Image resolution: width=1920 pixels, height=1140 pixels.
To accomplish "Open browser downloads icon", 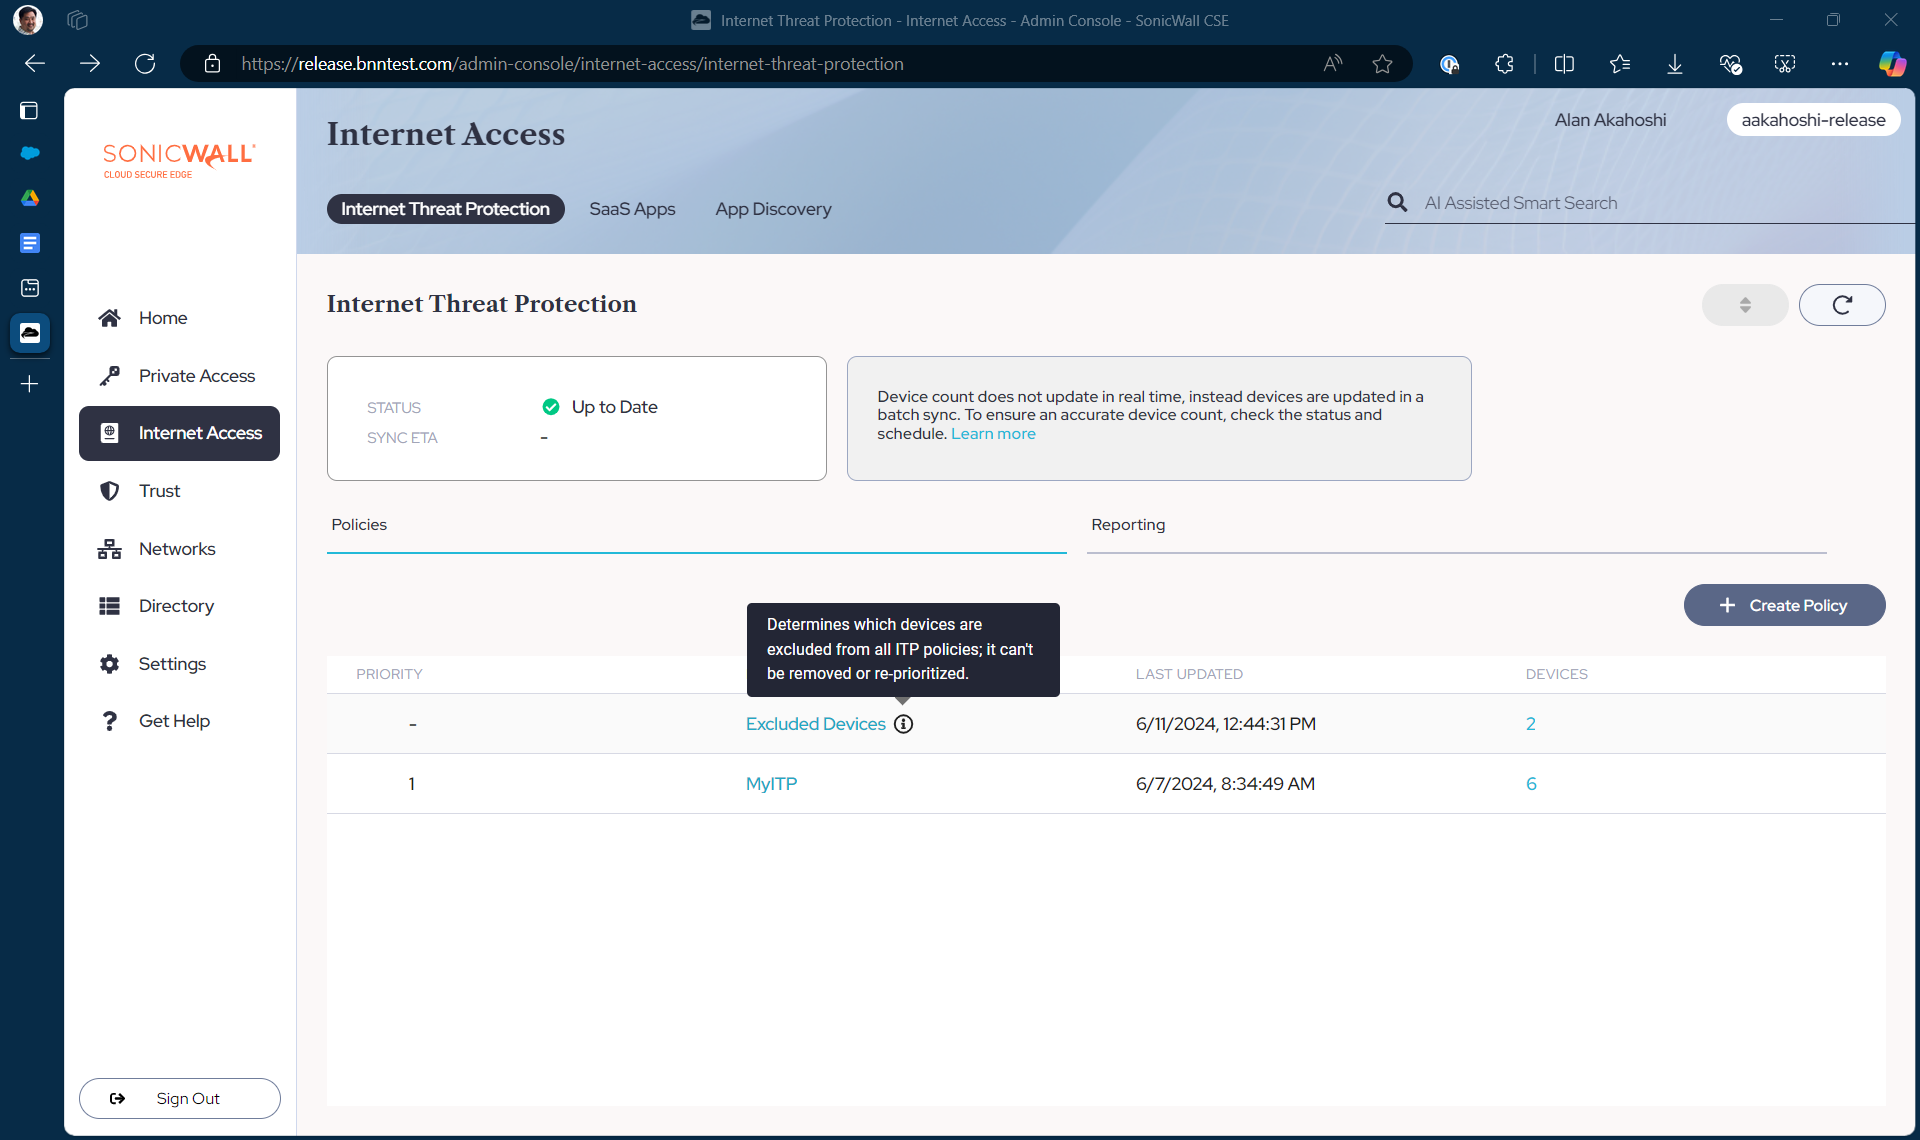I will tap(1674, 64).
